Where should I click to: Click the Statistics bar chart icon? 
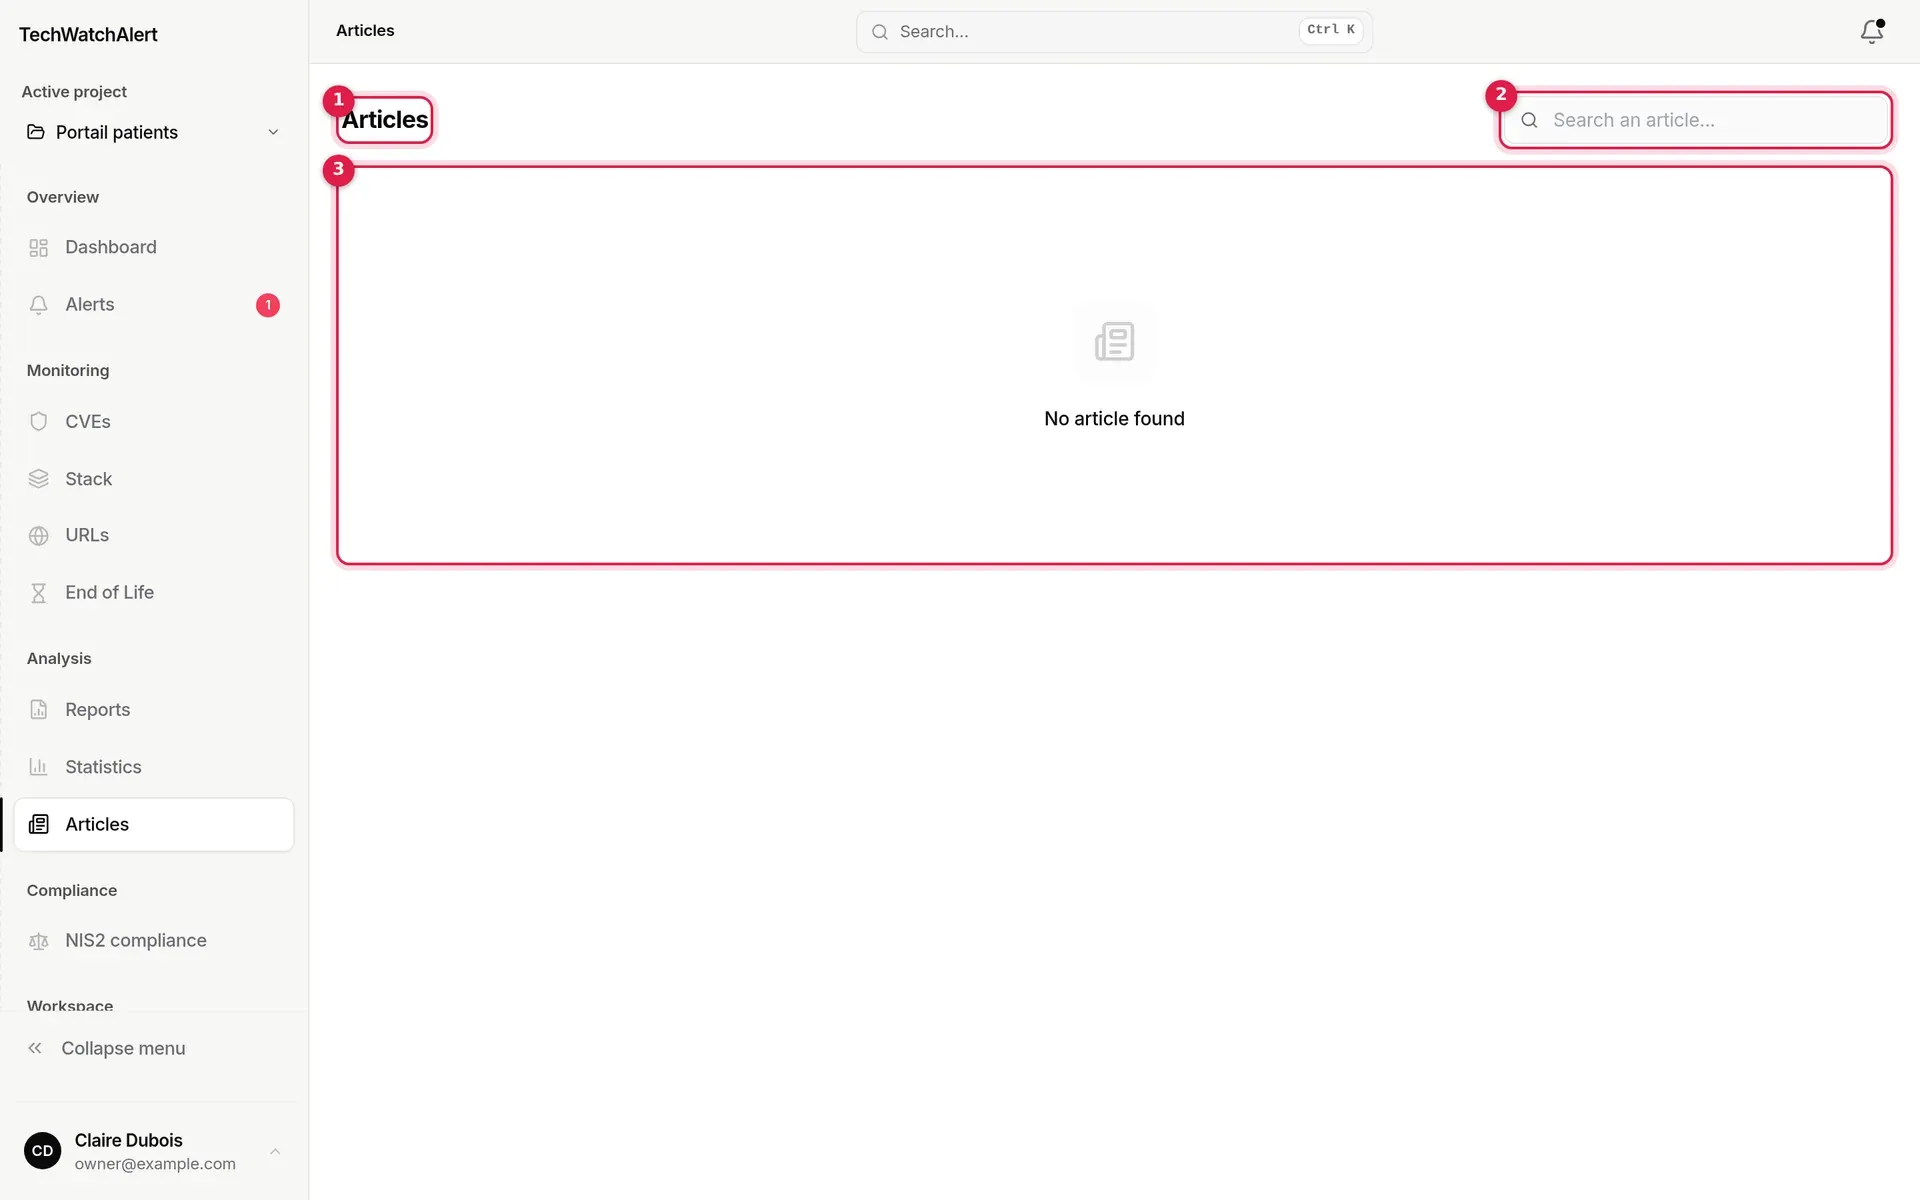click(39, 767)
